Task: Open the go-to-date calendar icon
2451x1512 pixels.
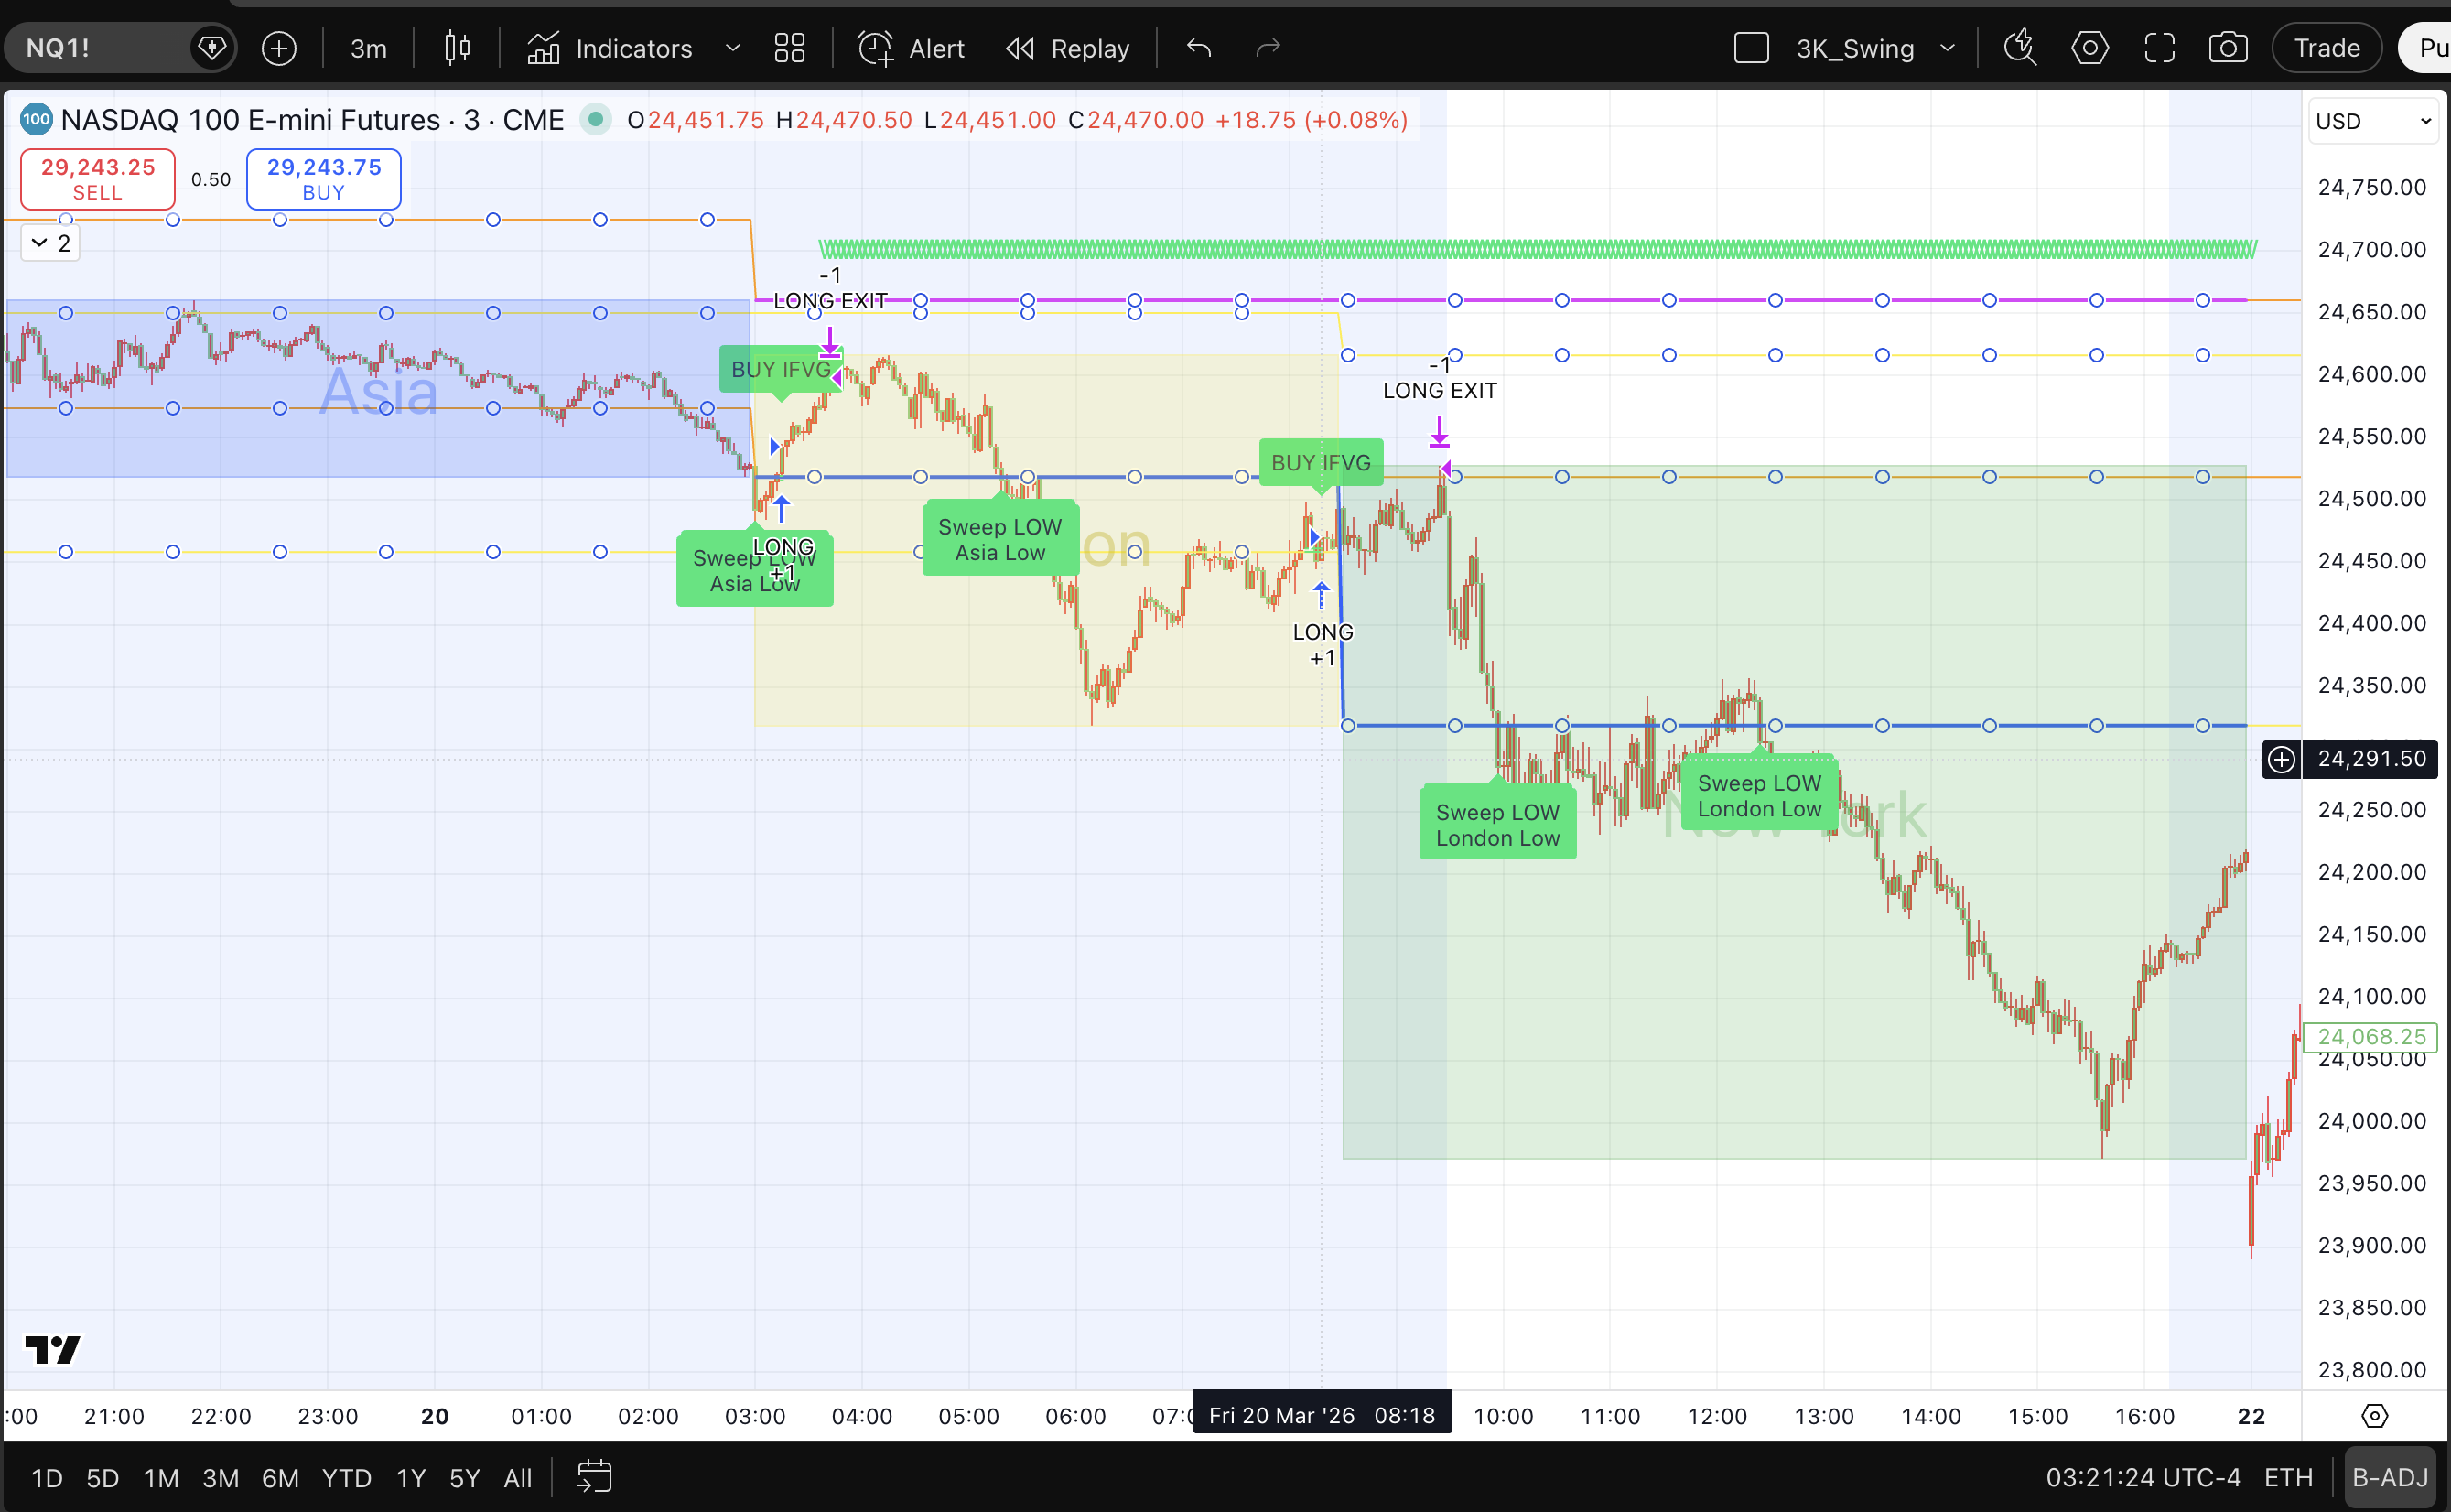Action: [594, 1477]
